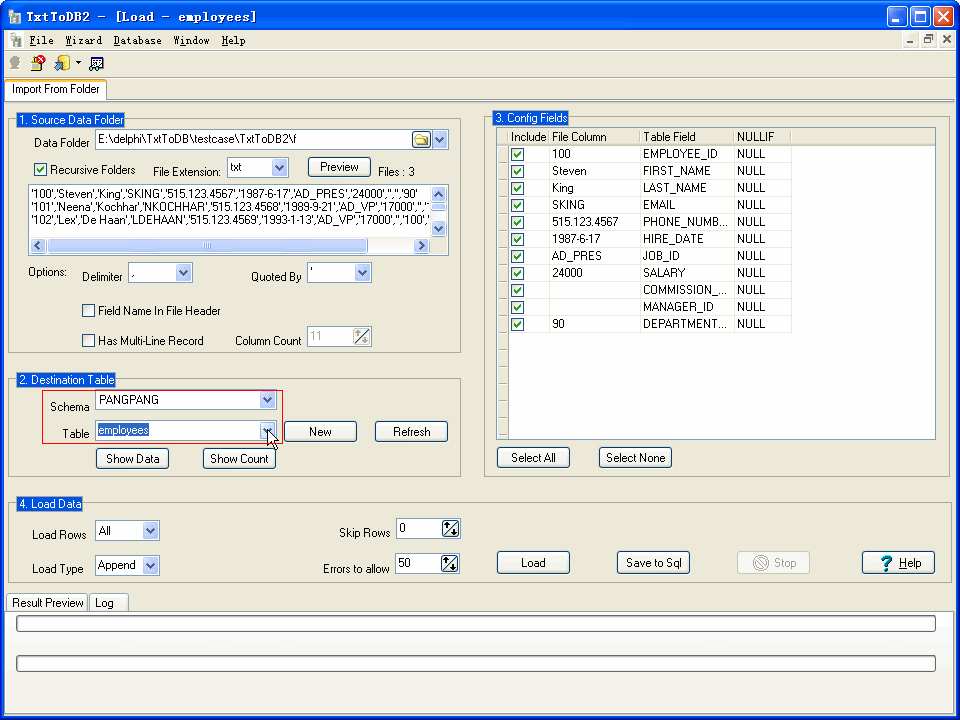This screenshot has width=960, height=720.
Task: Click the Select All button
Action: point(533,457)
